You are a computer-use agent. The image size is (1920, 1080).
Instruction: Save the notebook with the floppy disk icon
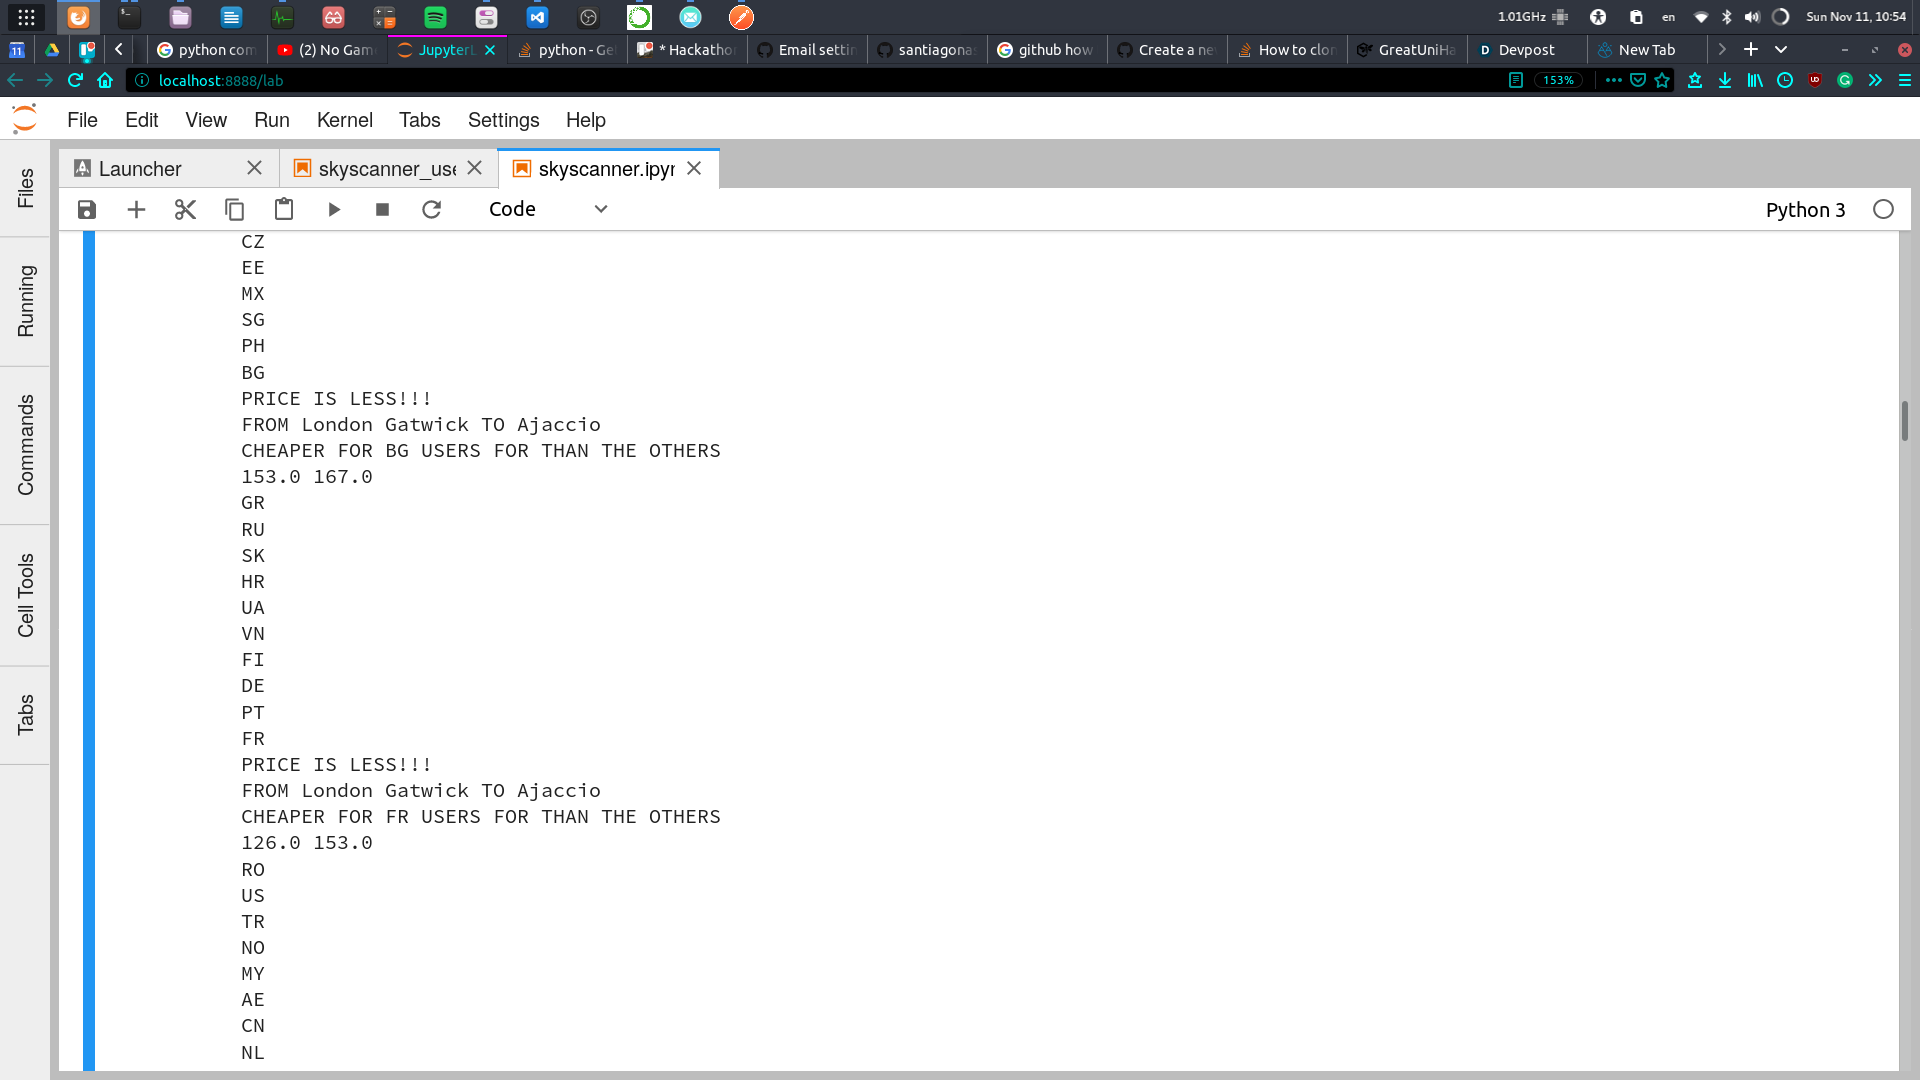(x=87, y=210)
